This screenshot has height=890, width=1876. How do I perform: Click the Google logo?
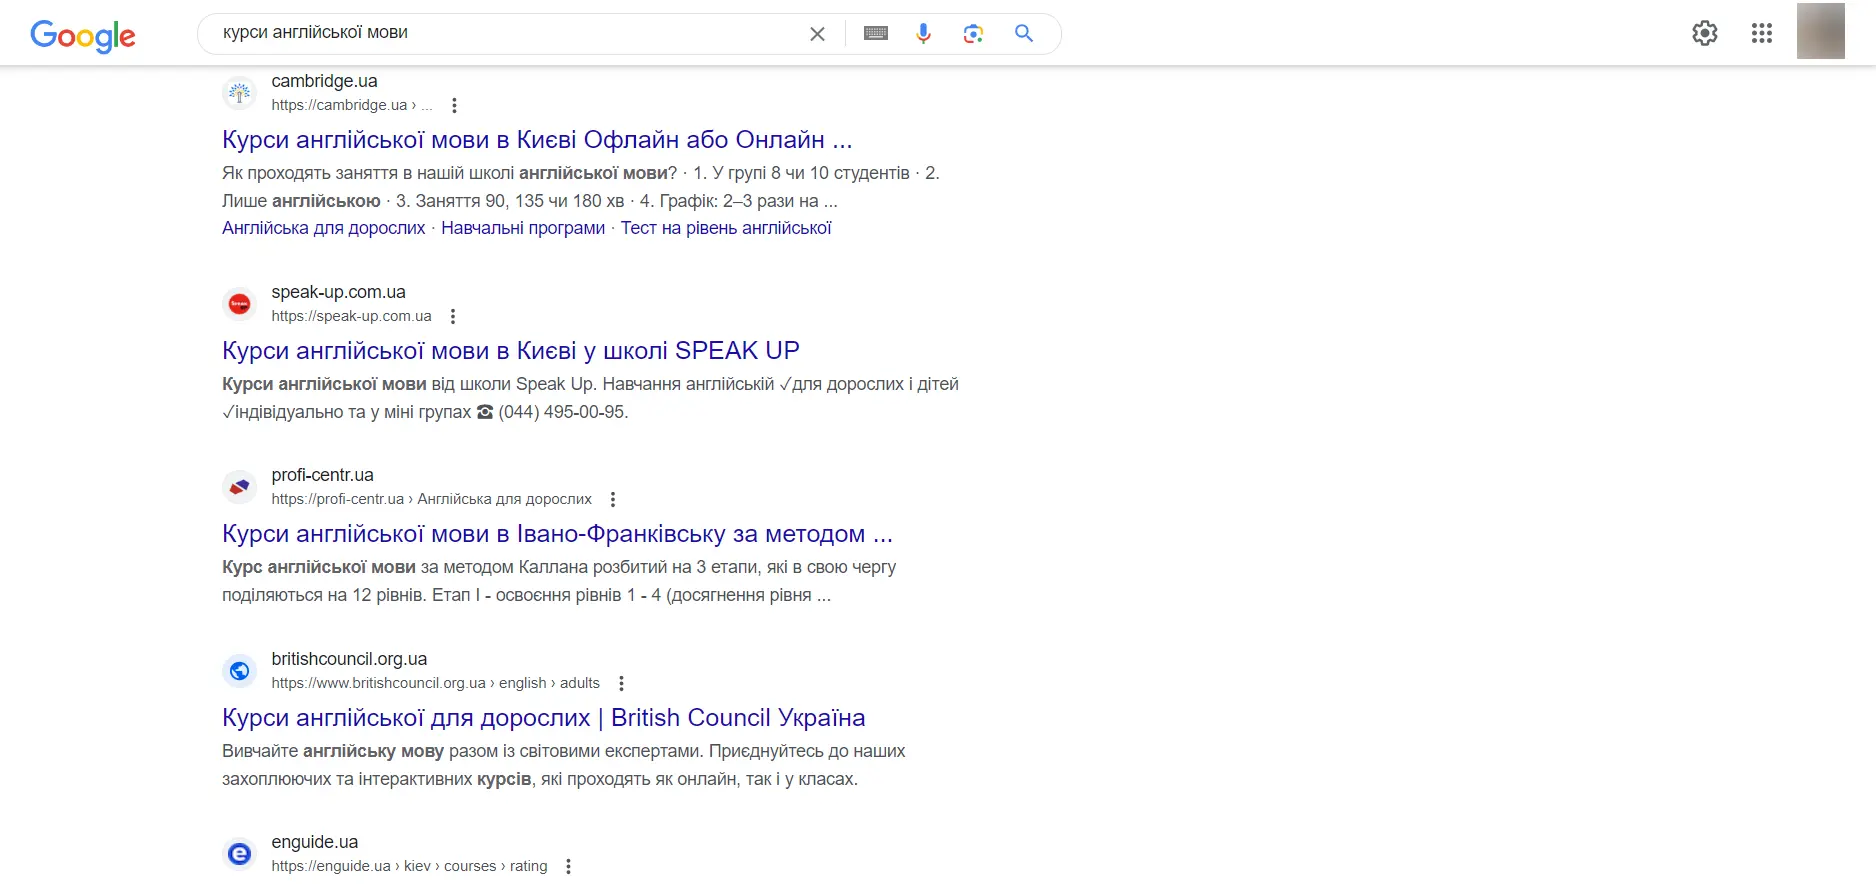[x=83, y=36]
